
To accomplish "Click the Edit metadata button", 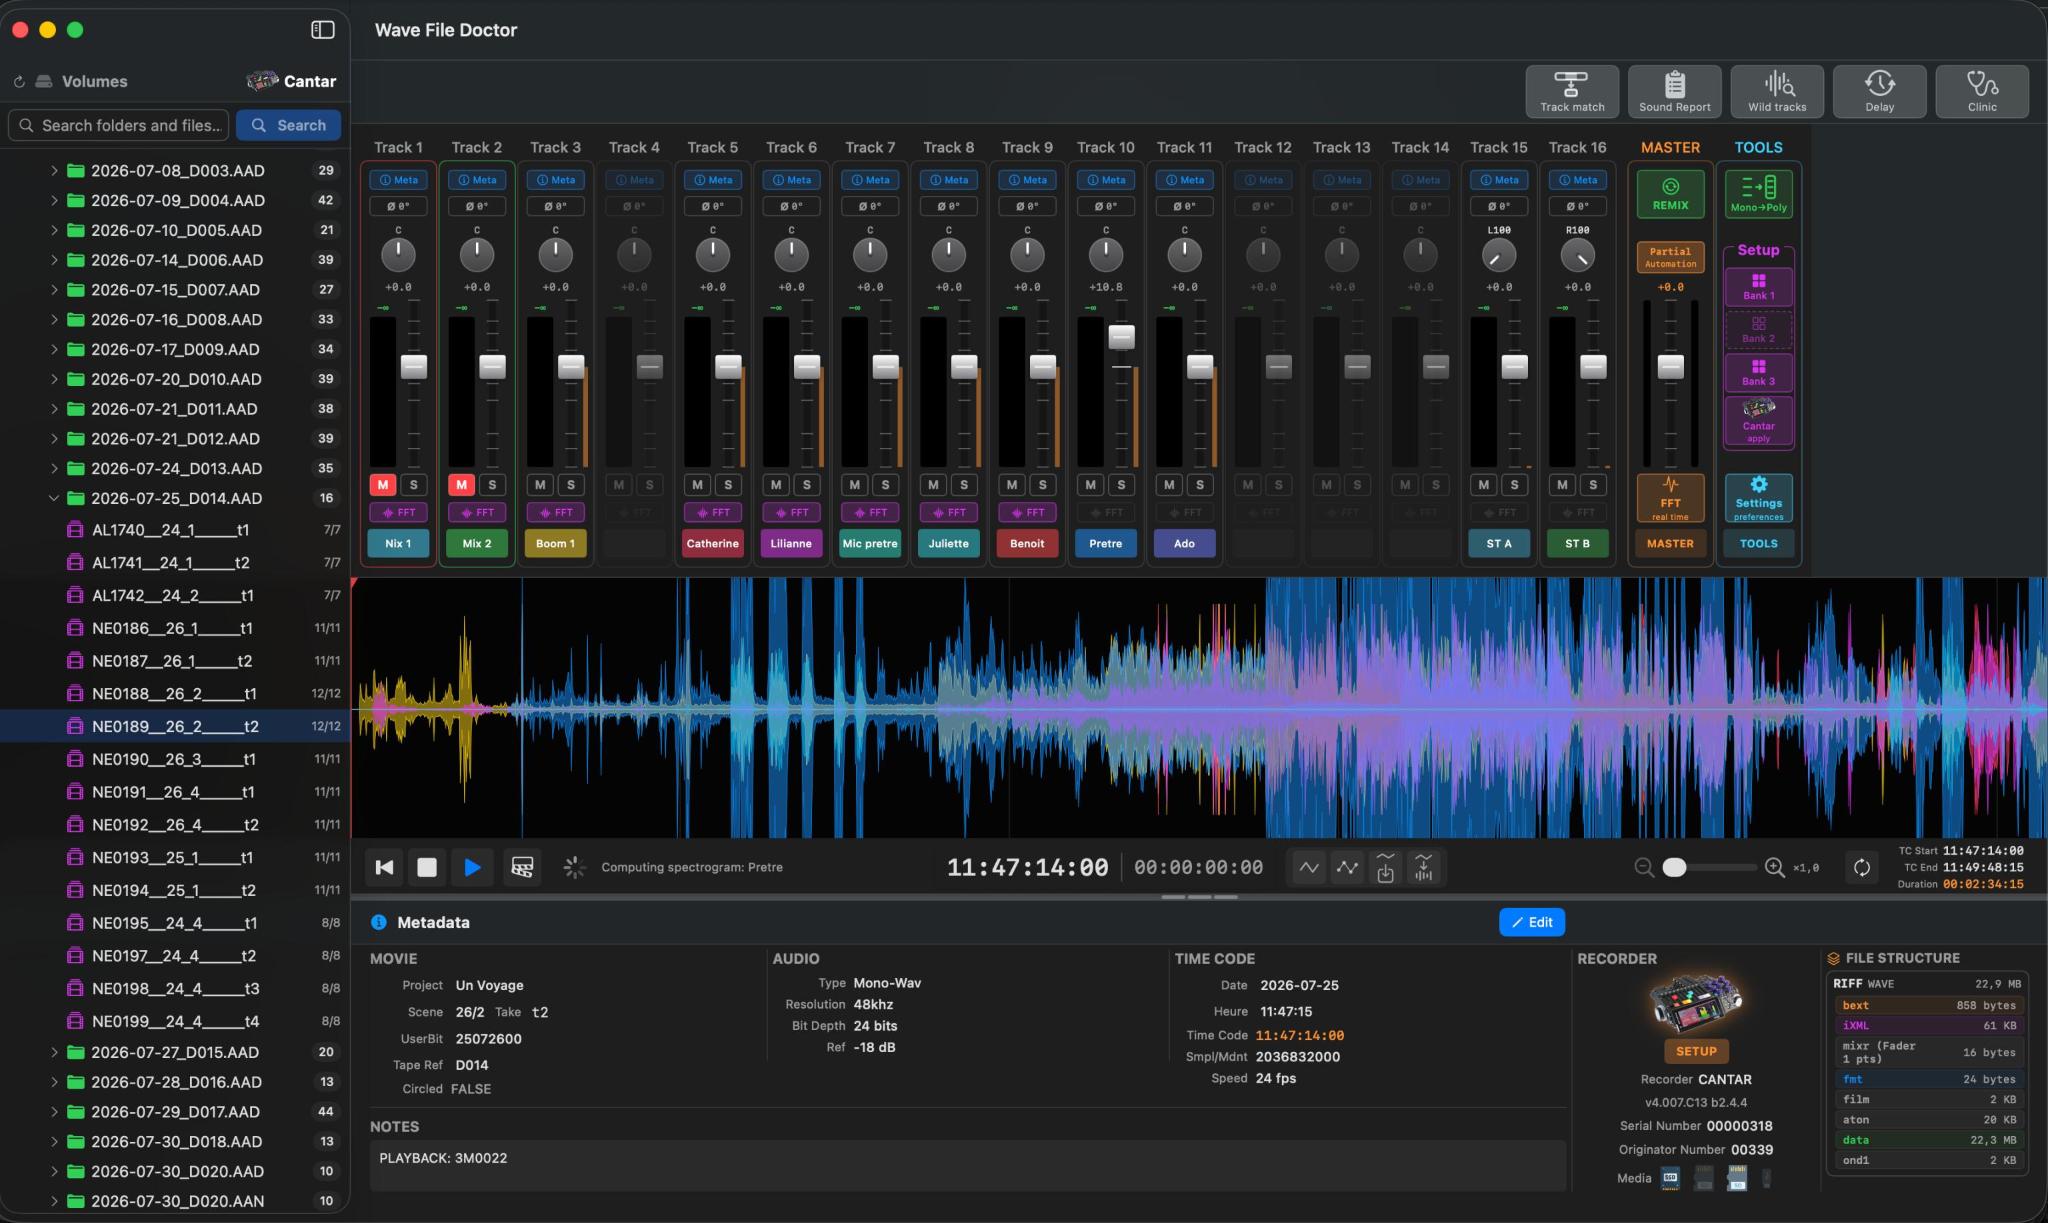I will point(1532,922).
